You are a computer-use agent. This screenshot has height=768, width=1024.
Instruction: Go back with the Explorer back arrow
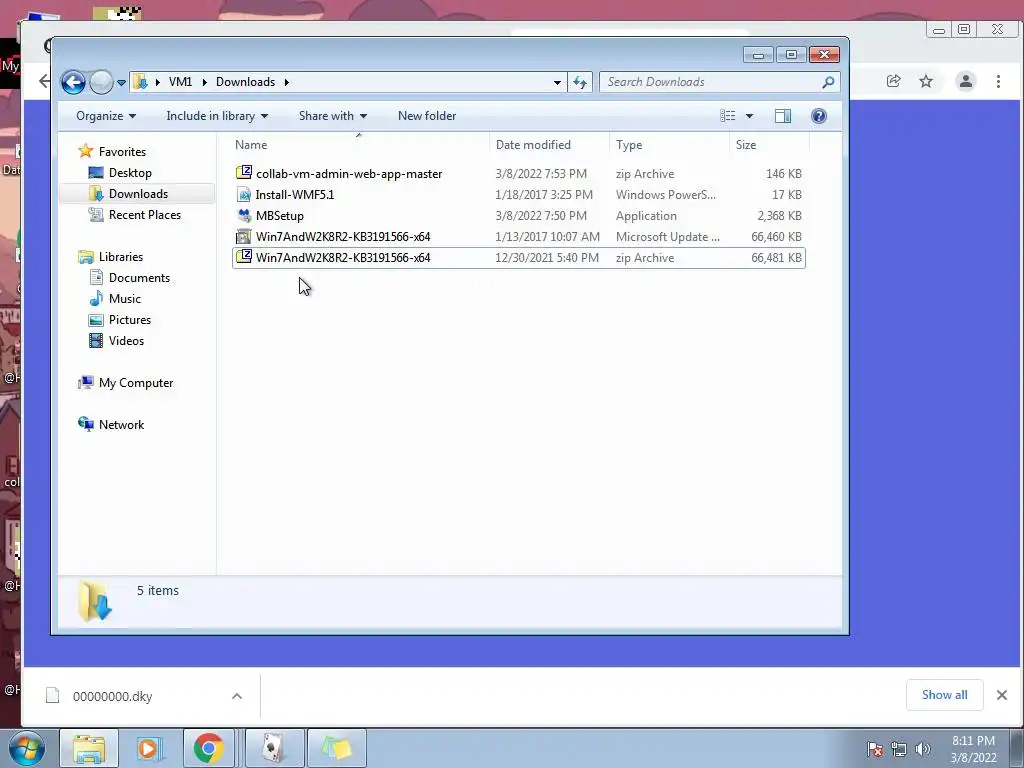73,82
